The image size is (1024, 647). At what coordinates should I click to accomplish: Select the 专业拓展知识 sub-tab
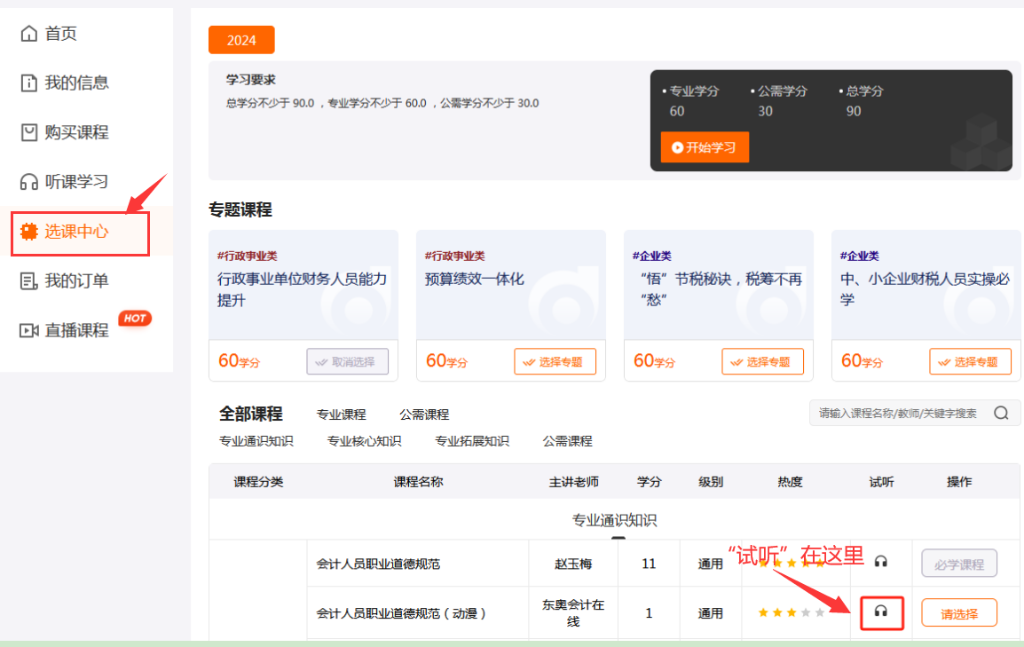pyautogui.click(x=471, y=440)
